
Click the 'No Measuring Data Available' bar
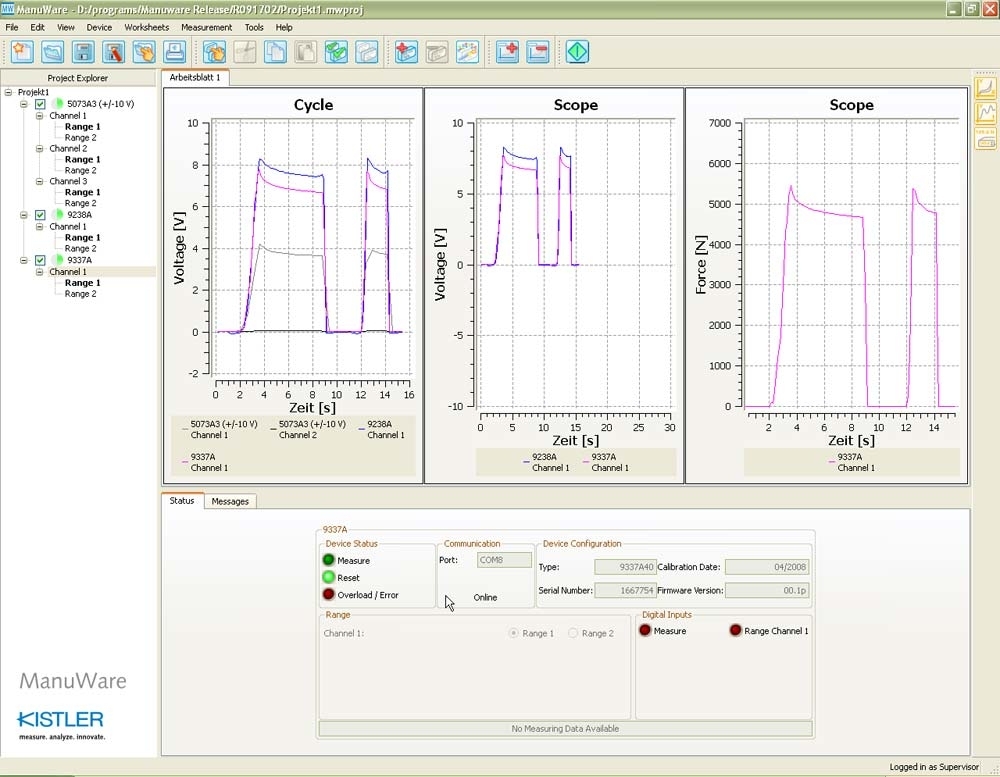[565, 729]
